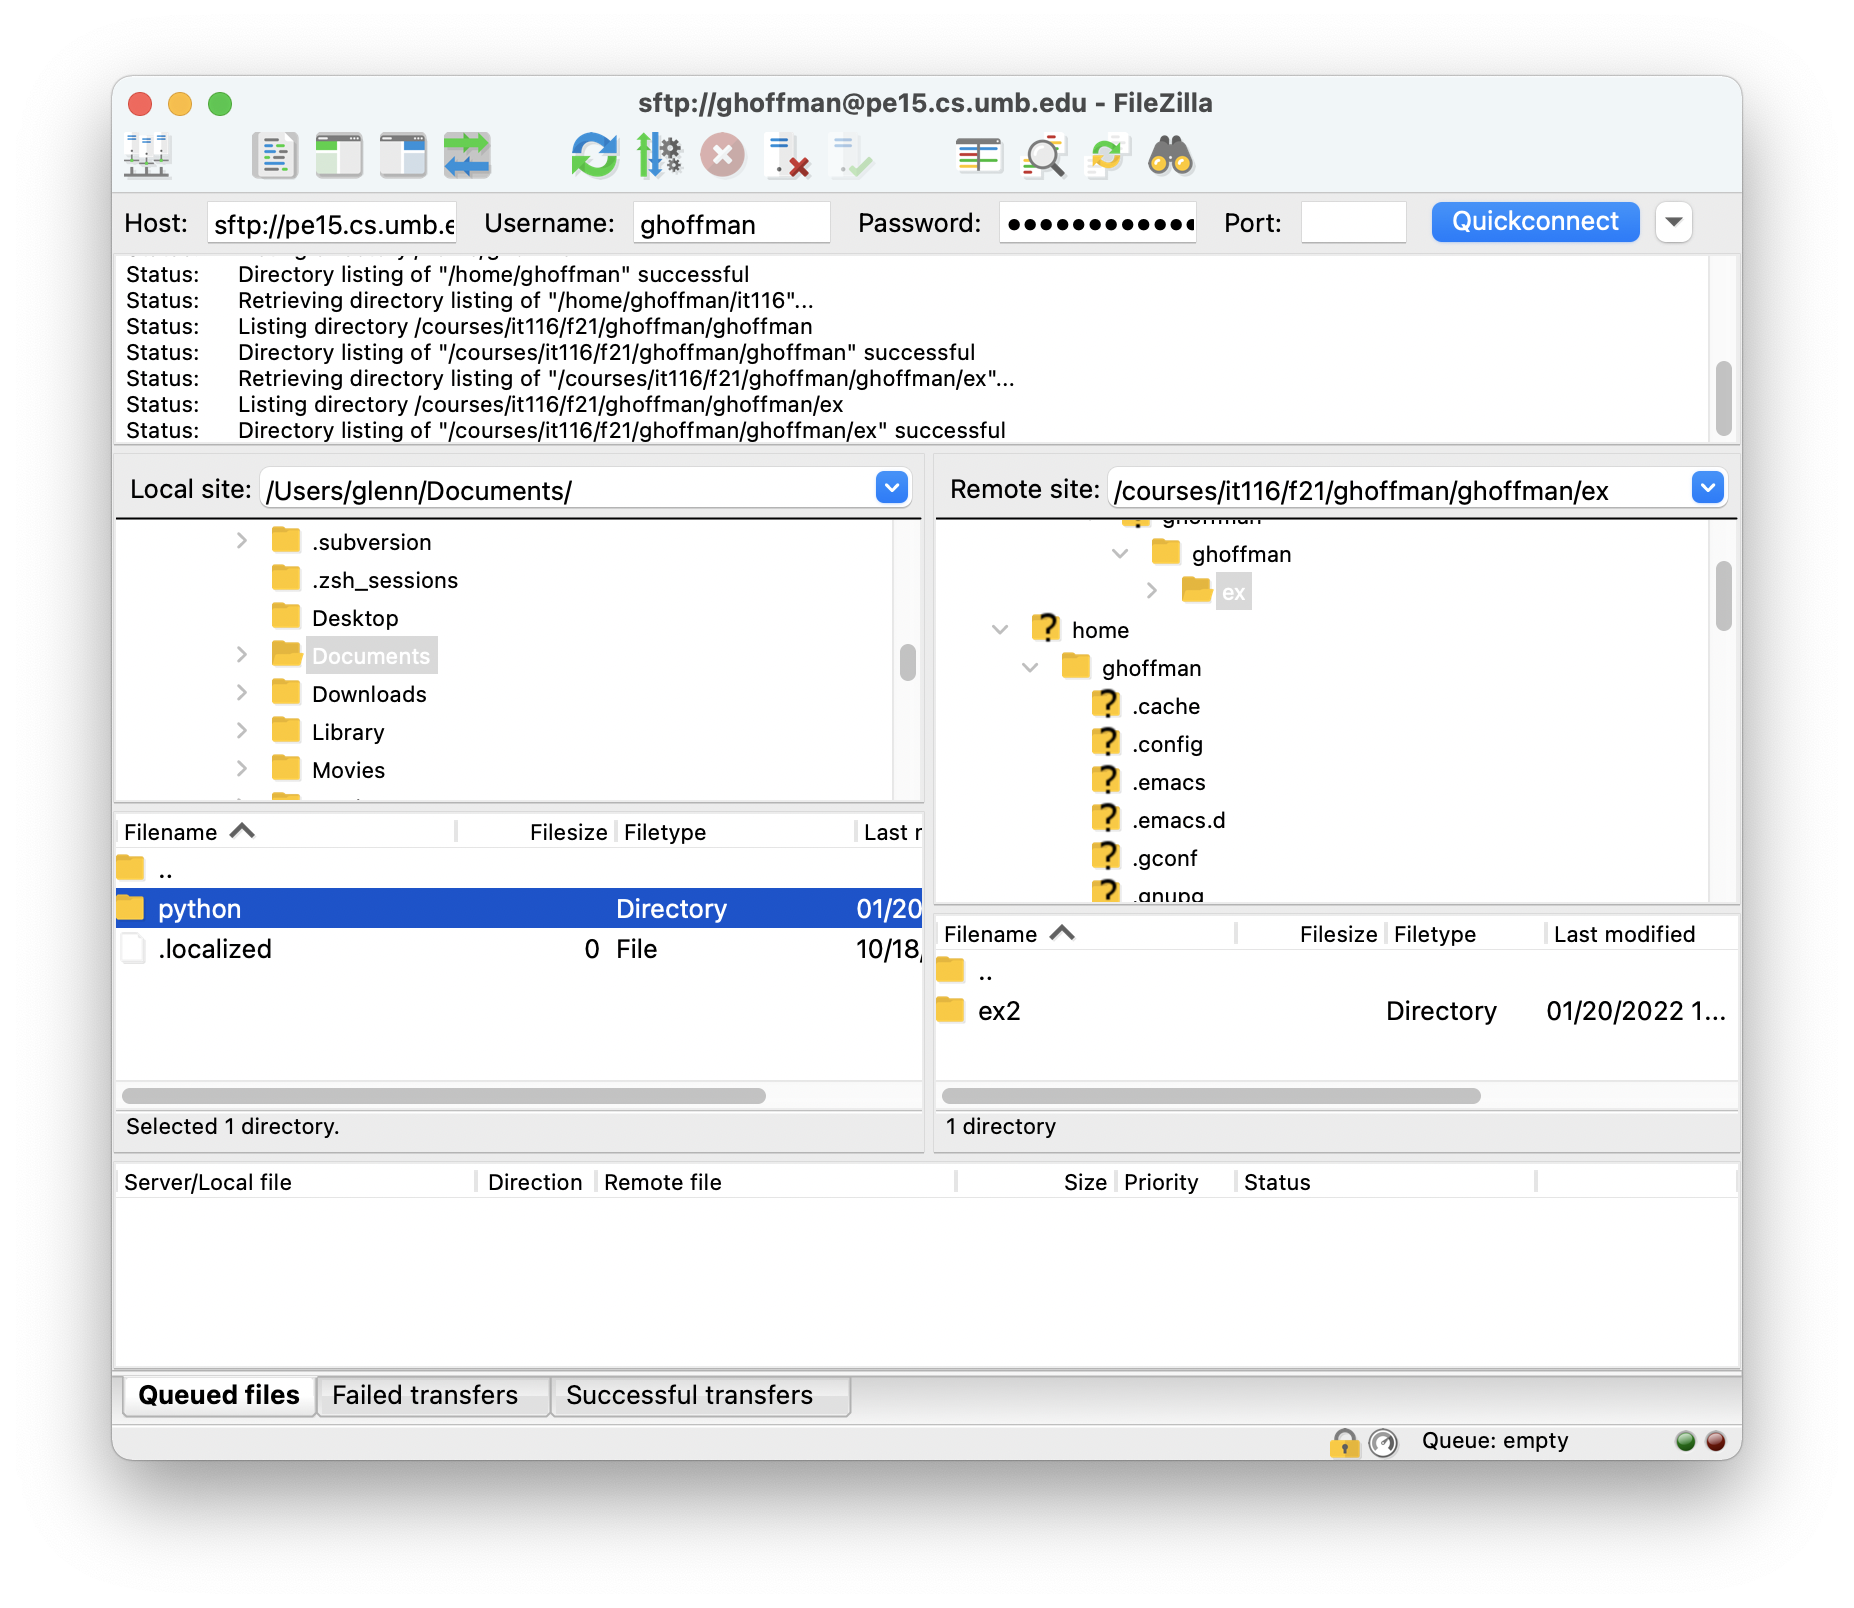Screen dimensions: 1854x1608
Task: Open the Site Manager icon
Action: 148,156
